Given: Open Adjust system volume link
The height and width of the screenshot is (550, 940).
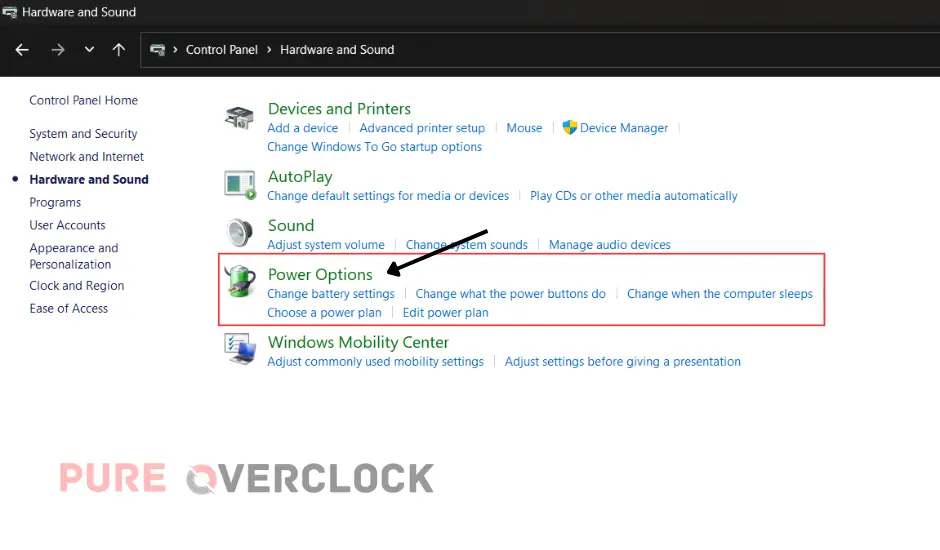Looking at the screenshot, I should [325, 245].
